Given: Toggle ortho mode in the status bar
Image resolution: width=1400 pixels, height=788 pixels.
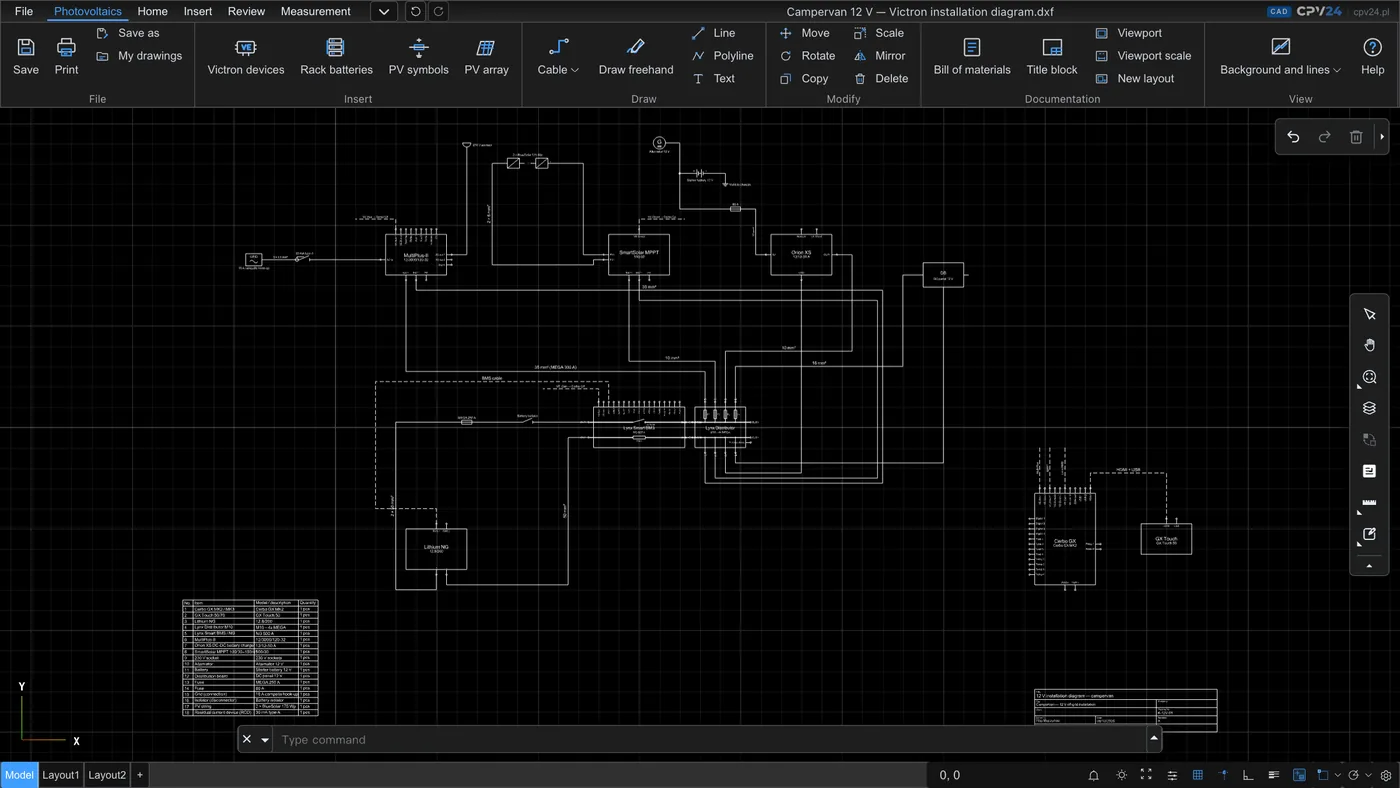Looking at the screenshot, I should click(1248, 775).
